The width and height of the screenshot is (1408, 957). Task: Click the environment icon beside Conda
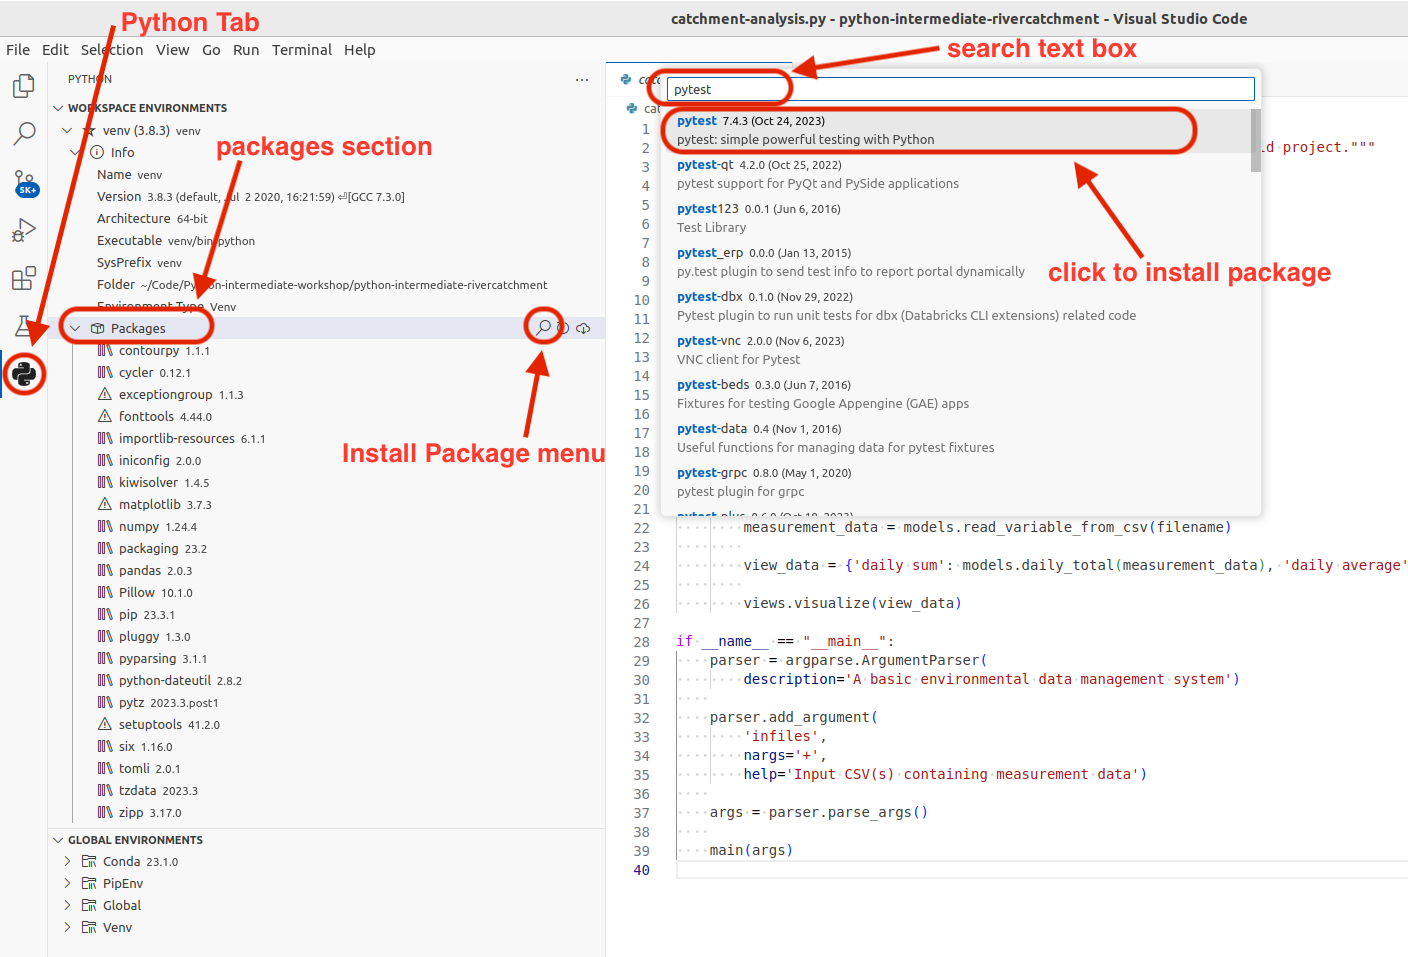coord(89,861)
